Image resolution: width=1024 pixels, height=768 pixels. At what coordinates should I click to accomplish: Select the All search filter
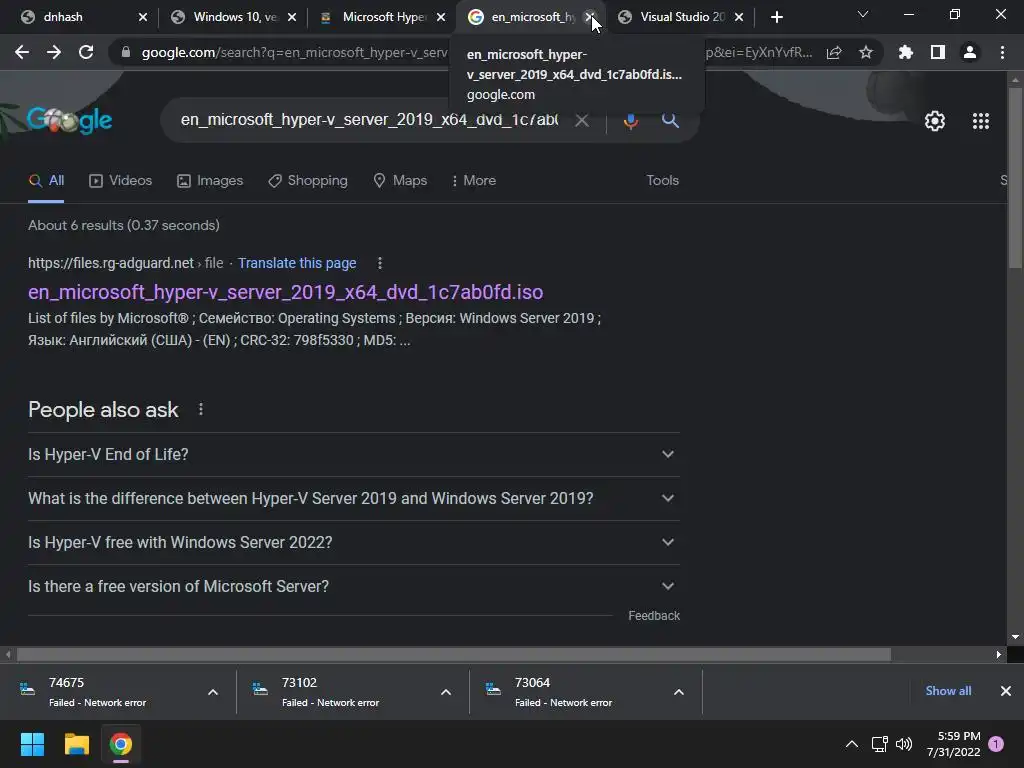pyautogui.click(x=46, y=180)
